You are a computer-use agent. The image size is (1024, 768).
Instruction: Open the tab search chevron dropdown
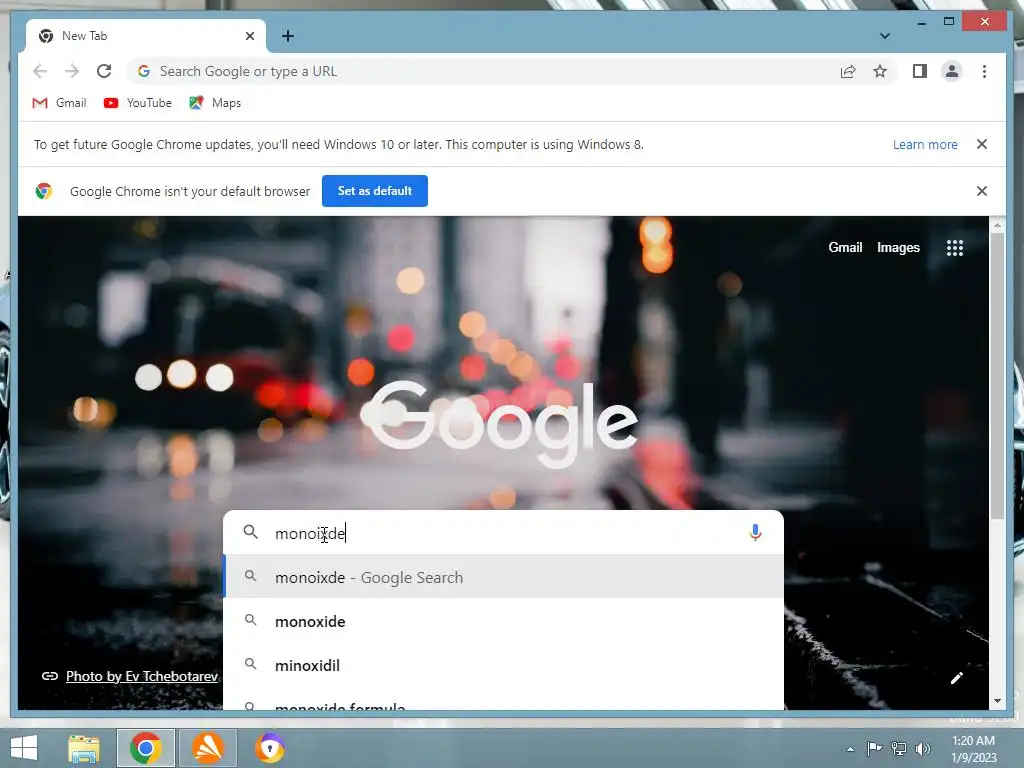pyautogui.click(x=884, y=36)
